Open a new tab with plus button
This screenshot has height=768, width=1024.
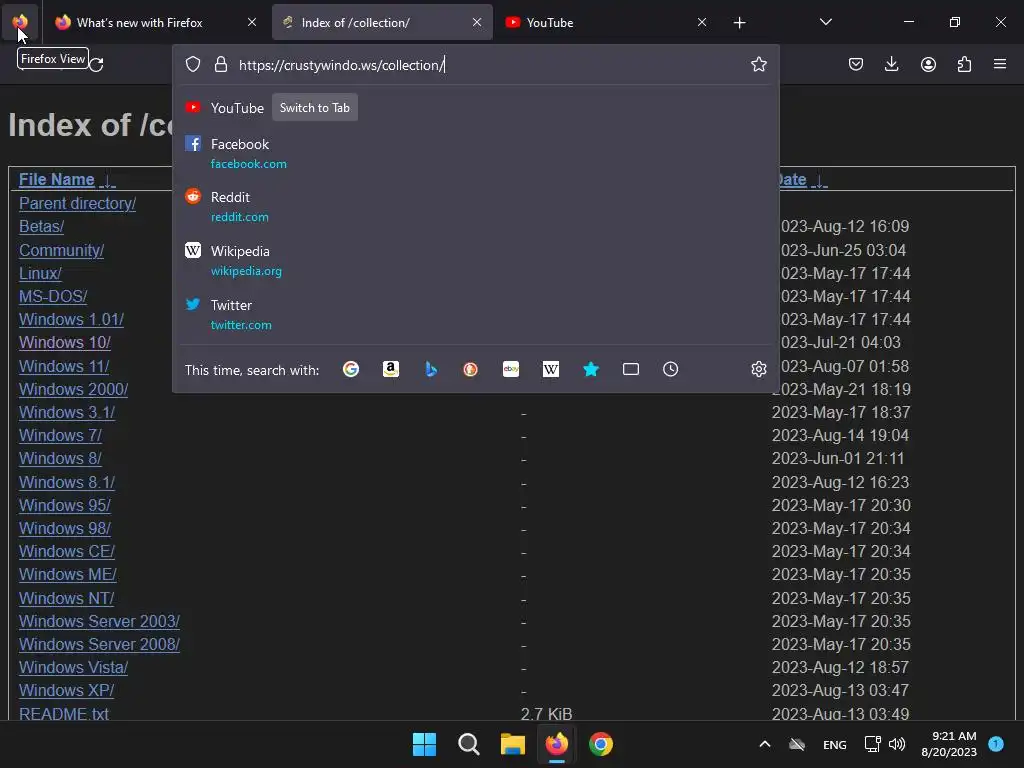tap(739, 23)
